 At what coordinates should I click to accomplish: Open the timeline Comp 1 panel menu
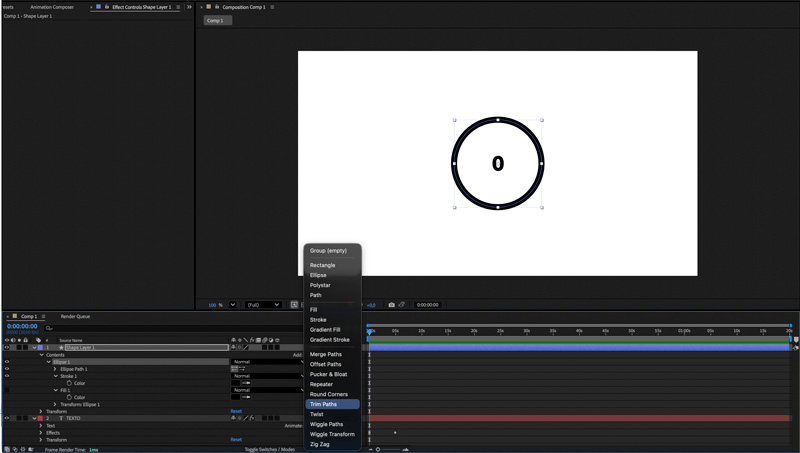click(43, 316)
